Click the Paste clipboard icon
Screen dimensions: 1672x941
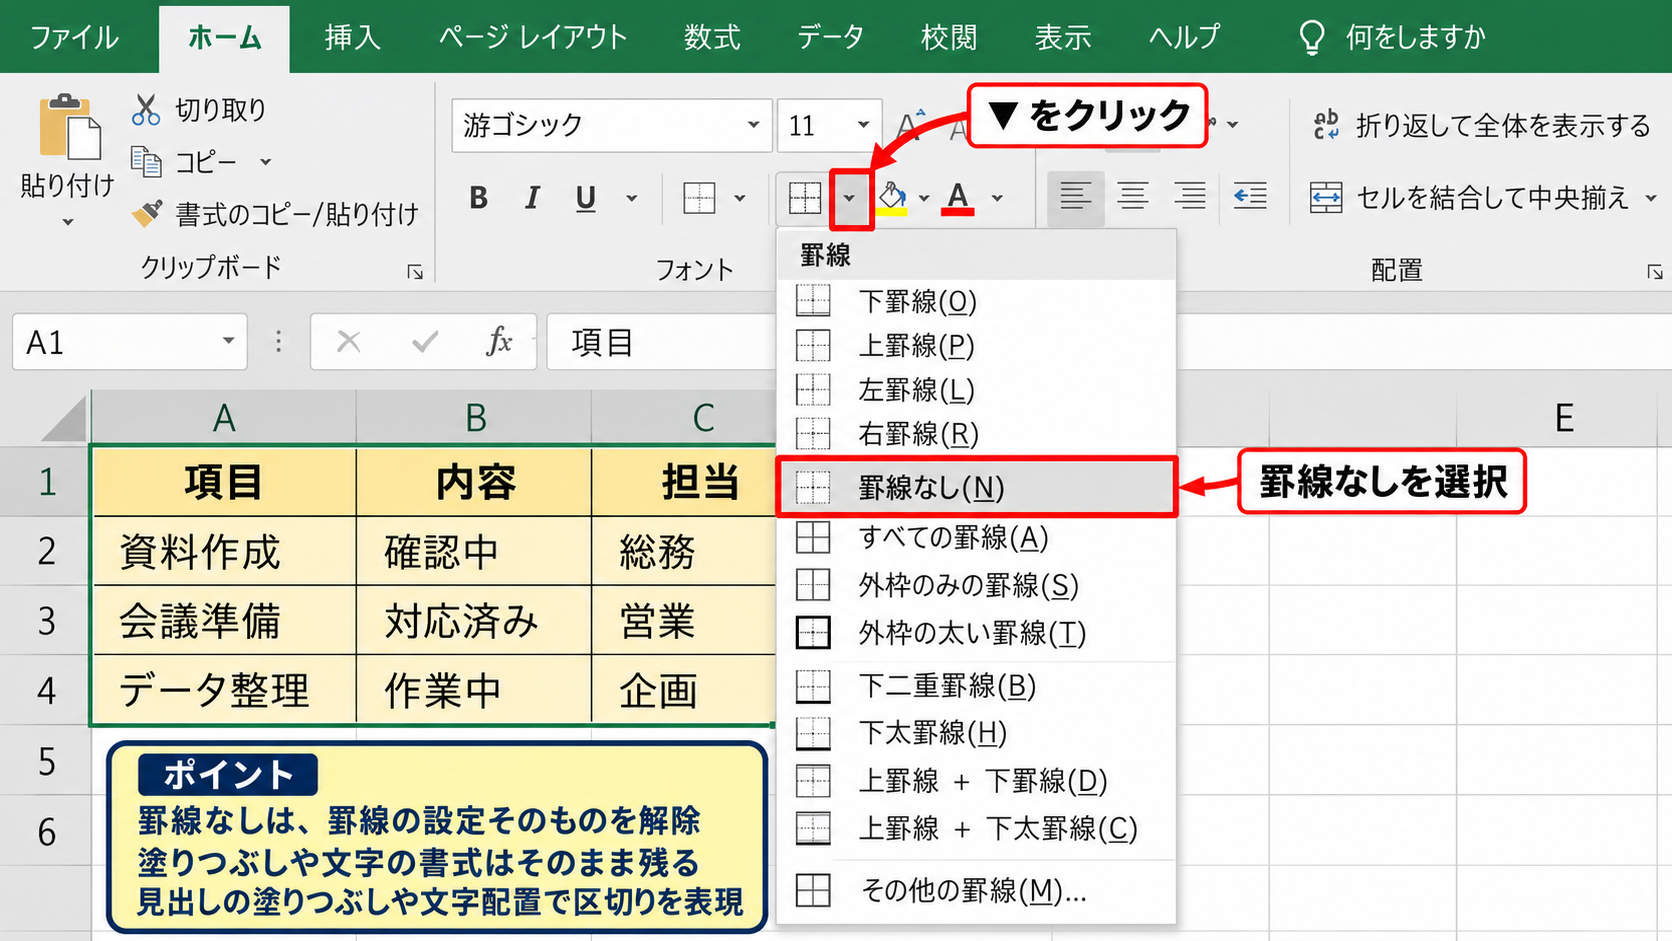pyautogui.click(x=69, y=127)
